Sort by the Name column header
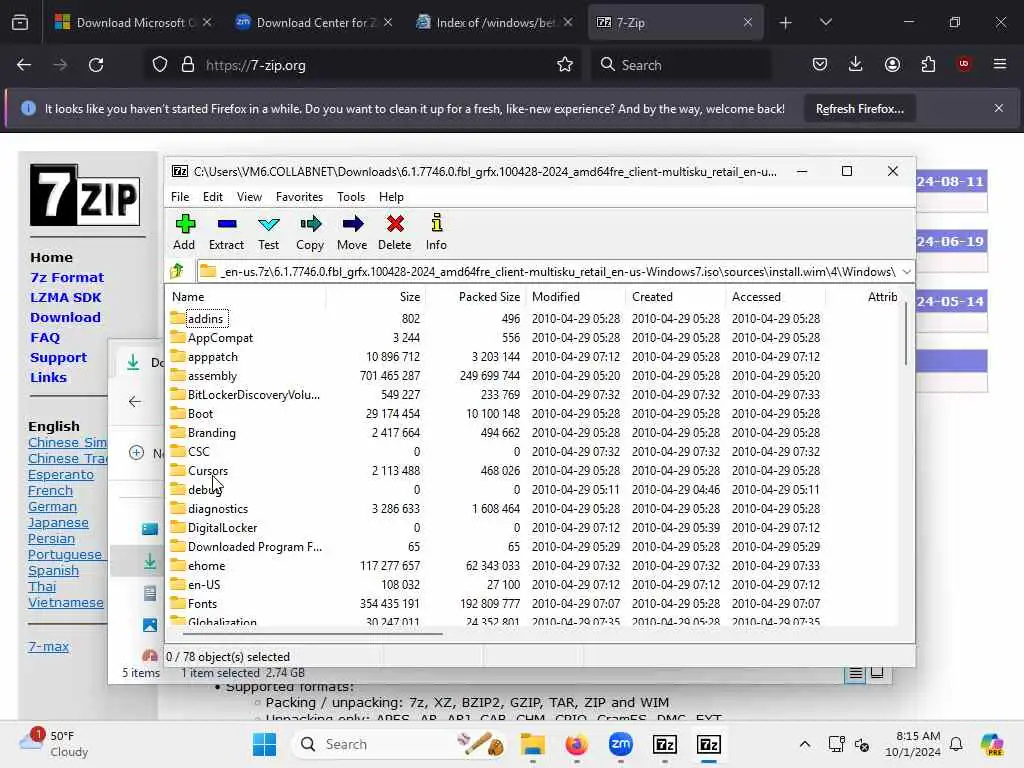Image resolution: width=1024 pixels, height=768 pixels. point(246,296)
